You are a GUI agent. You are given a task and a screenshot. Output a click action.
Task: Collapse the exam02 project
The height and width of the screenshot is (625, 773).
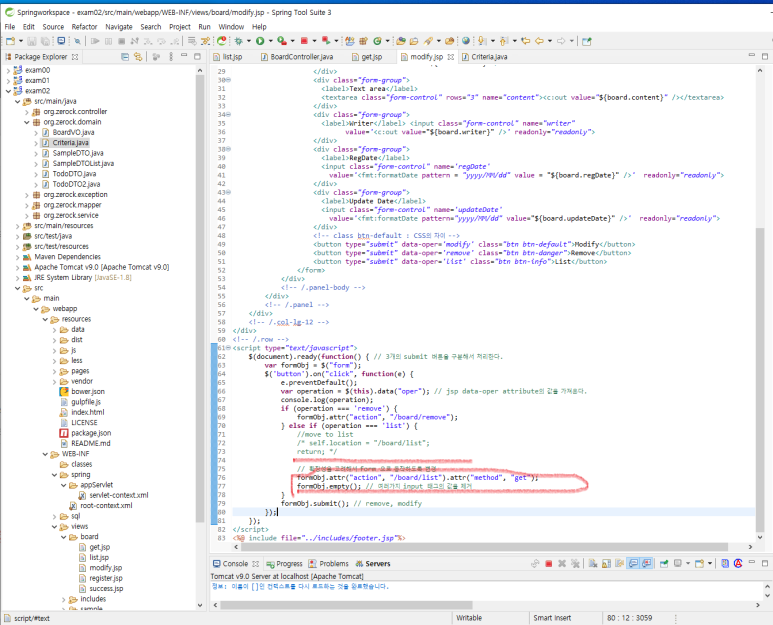(8, 91)
